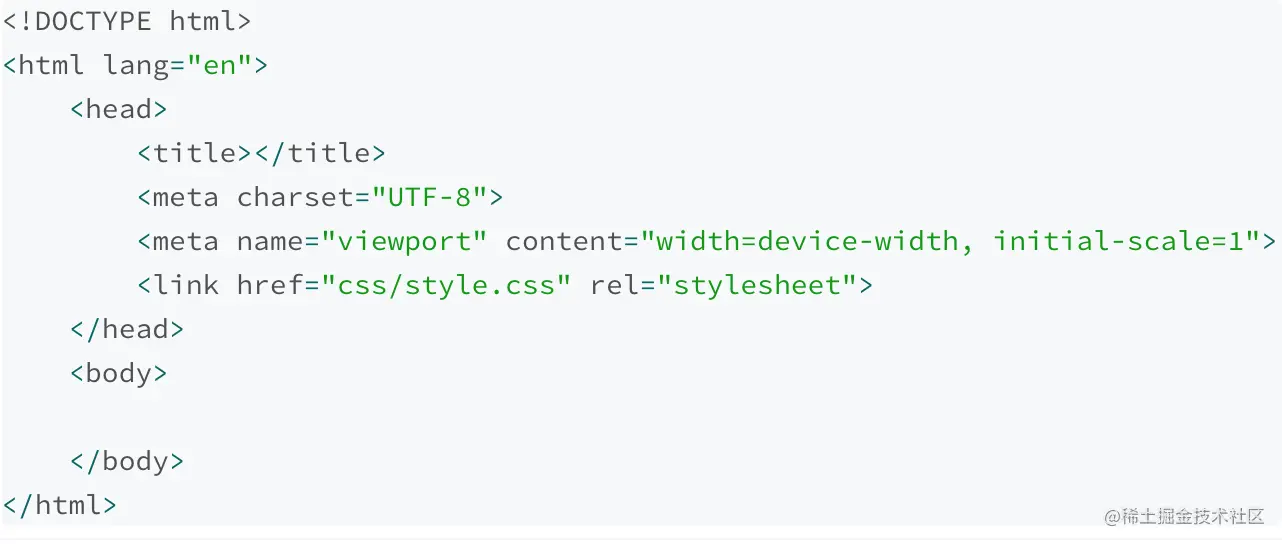Click the "UTF-8" charset value
This screenshot has height=544, width=1282.
pos(429,197)
